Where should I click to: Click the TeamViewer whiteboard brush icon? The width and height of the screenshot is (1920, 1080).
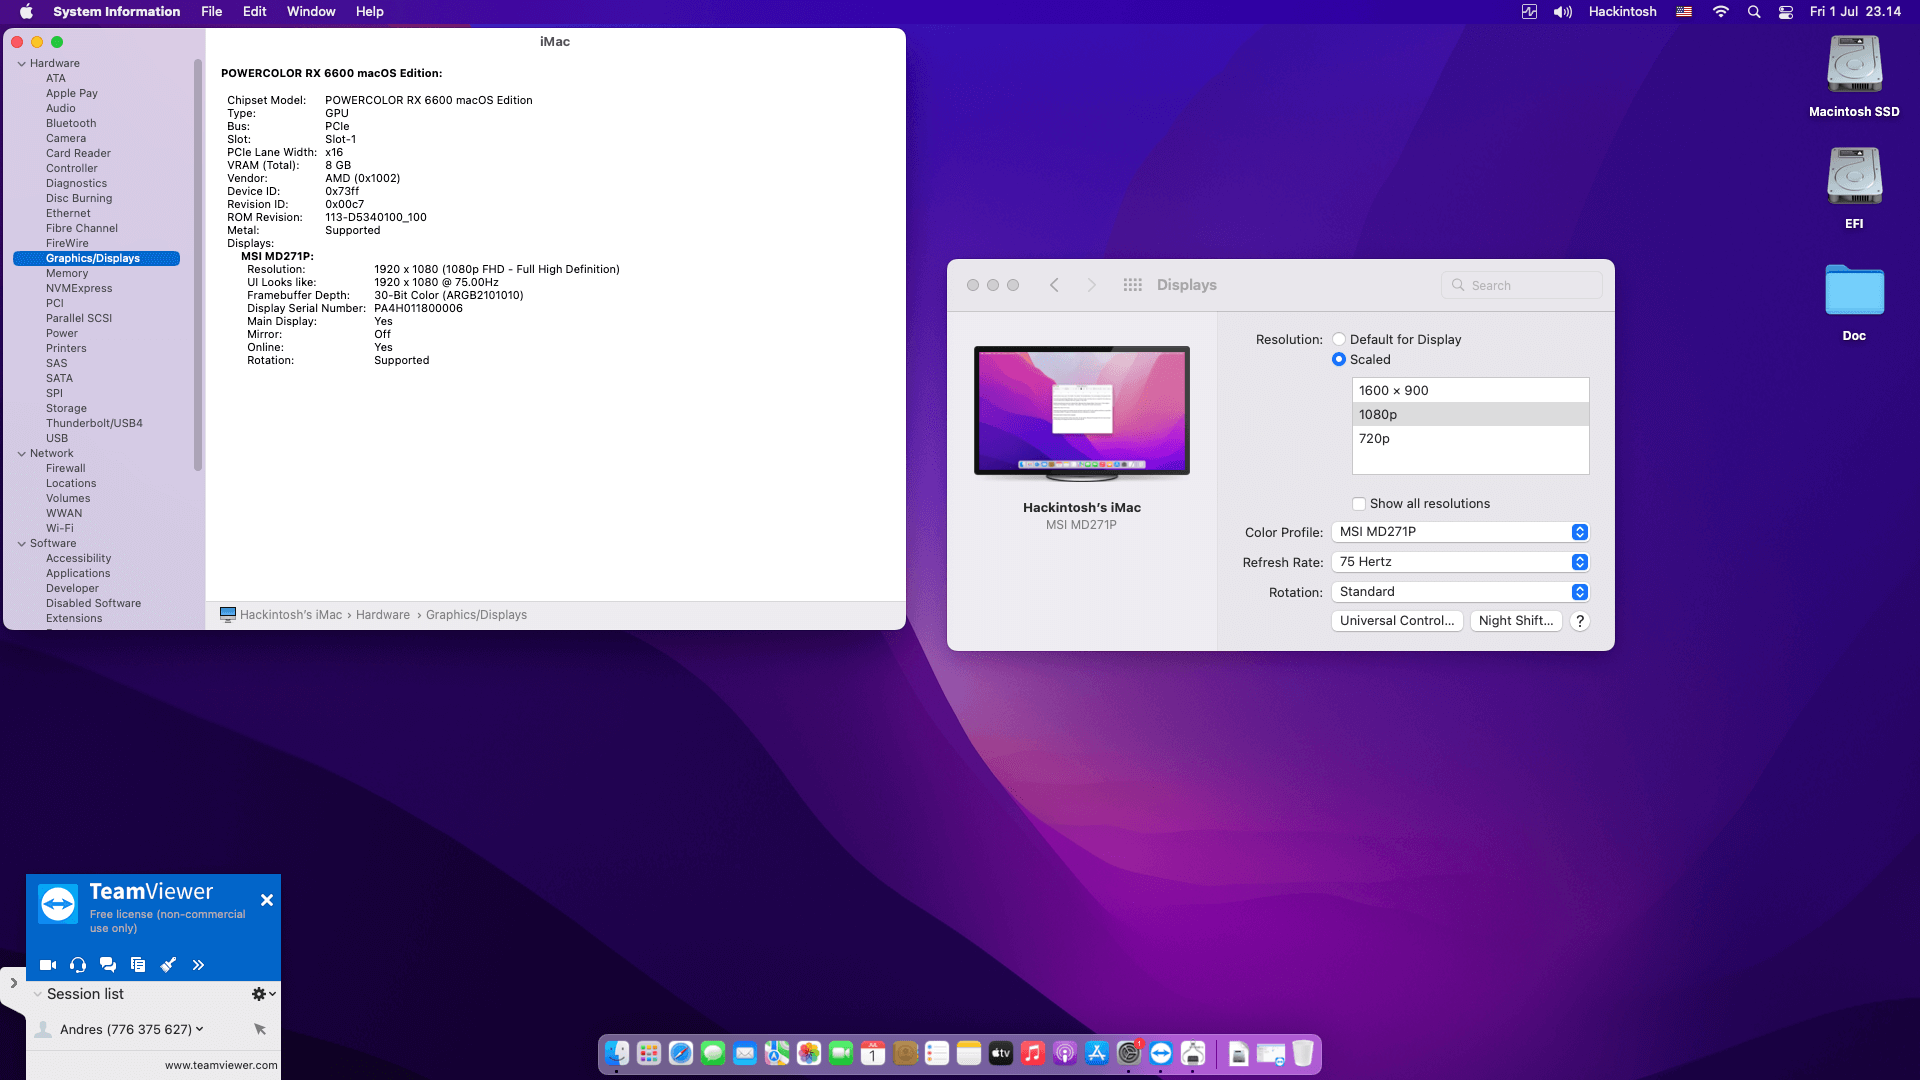coord(168,965)
